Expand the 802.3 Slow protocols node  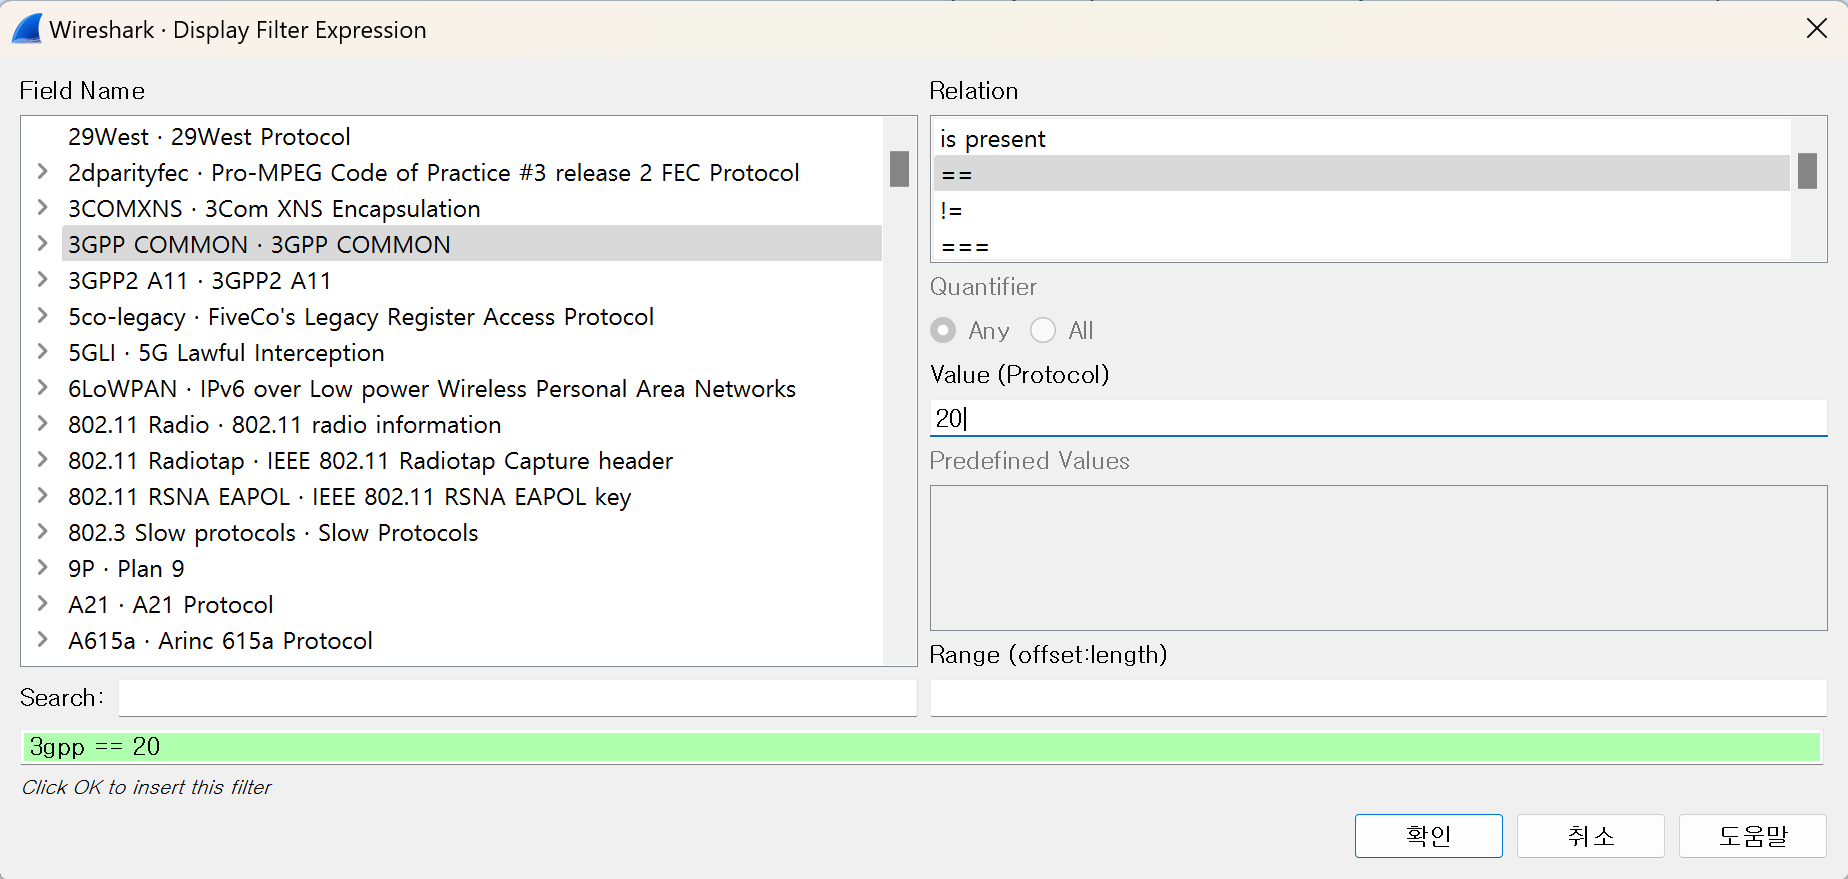click(42, 532)
